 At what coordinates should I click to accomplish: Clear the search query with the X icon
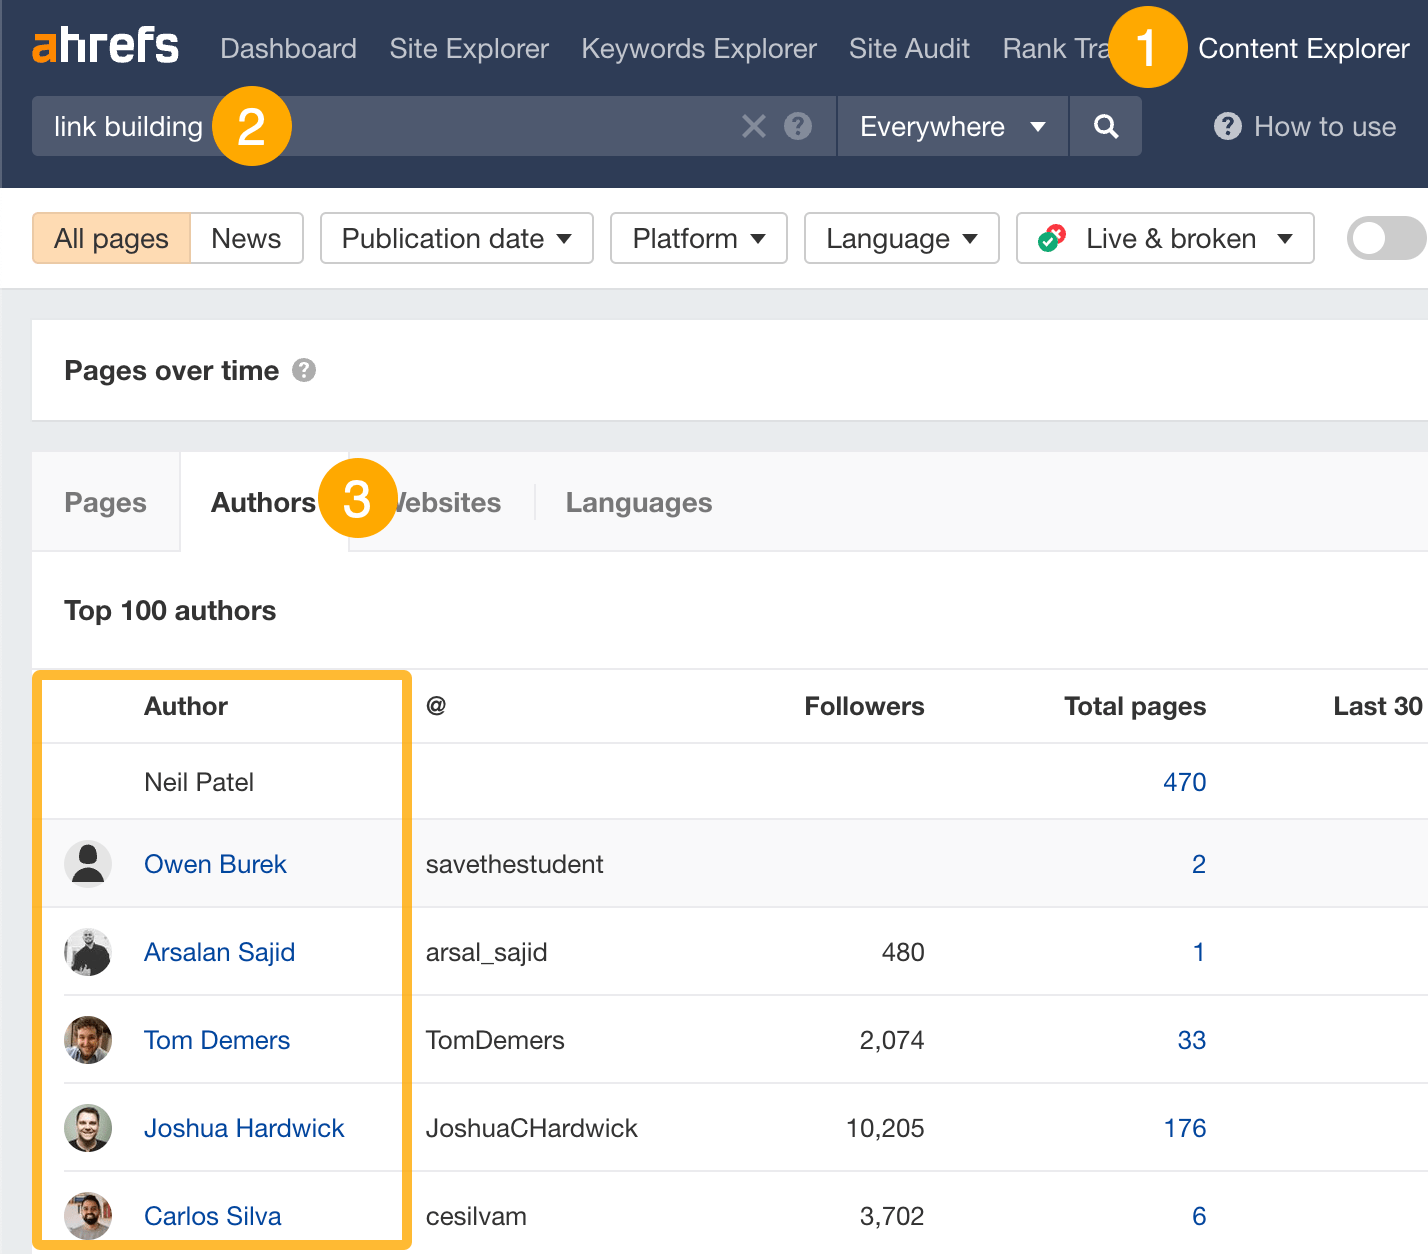(754, 126)
